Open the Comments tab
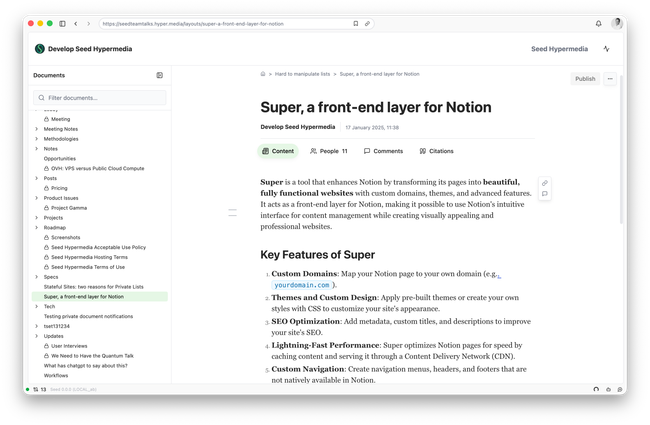Image resolution: width=650 pixels, height=425 pixels. point(383,151)
